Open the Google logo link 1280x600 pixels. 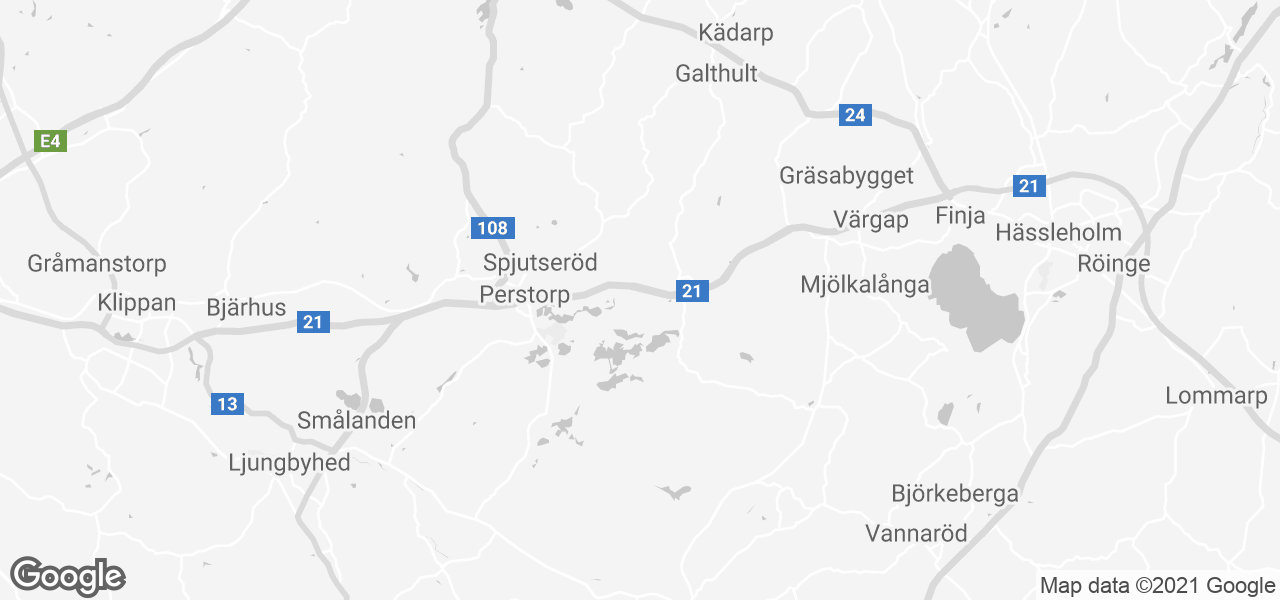click(68, 576)
